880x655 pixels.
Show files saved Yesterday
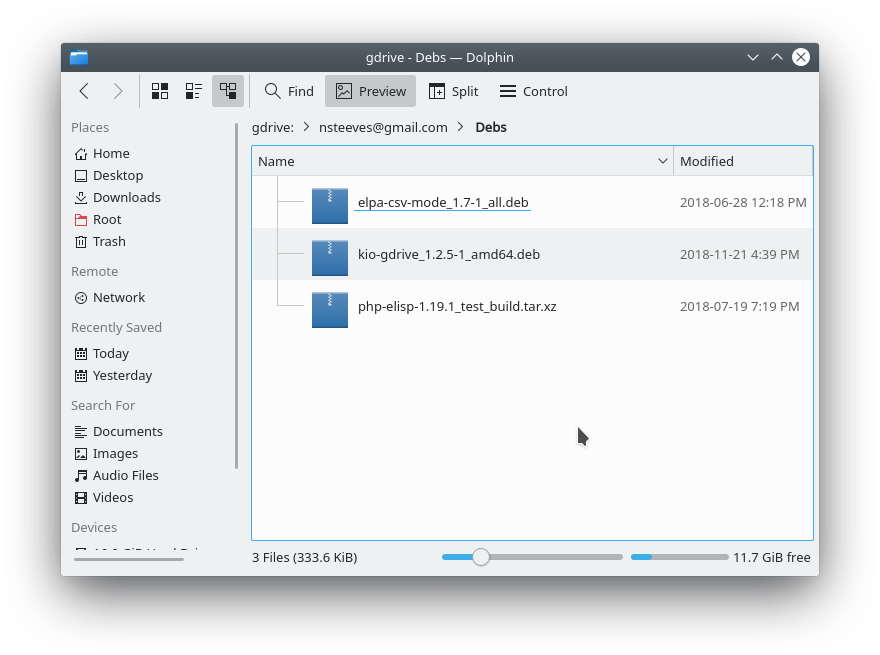(113, 375)
